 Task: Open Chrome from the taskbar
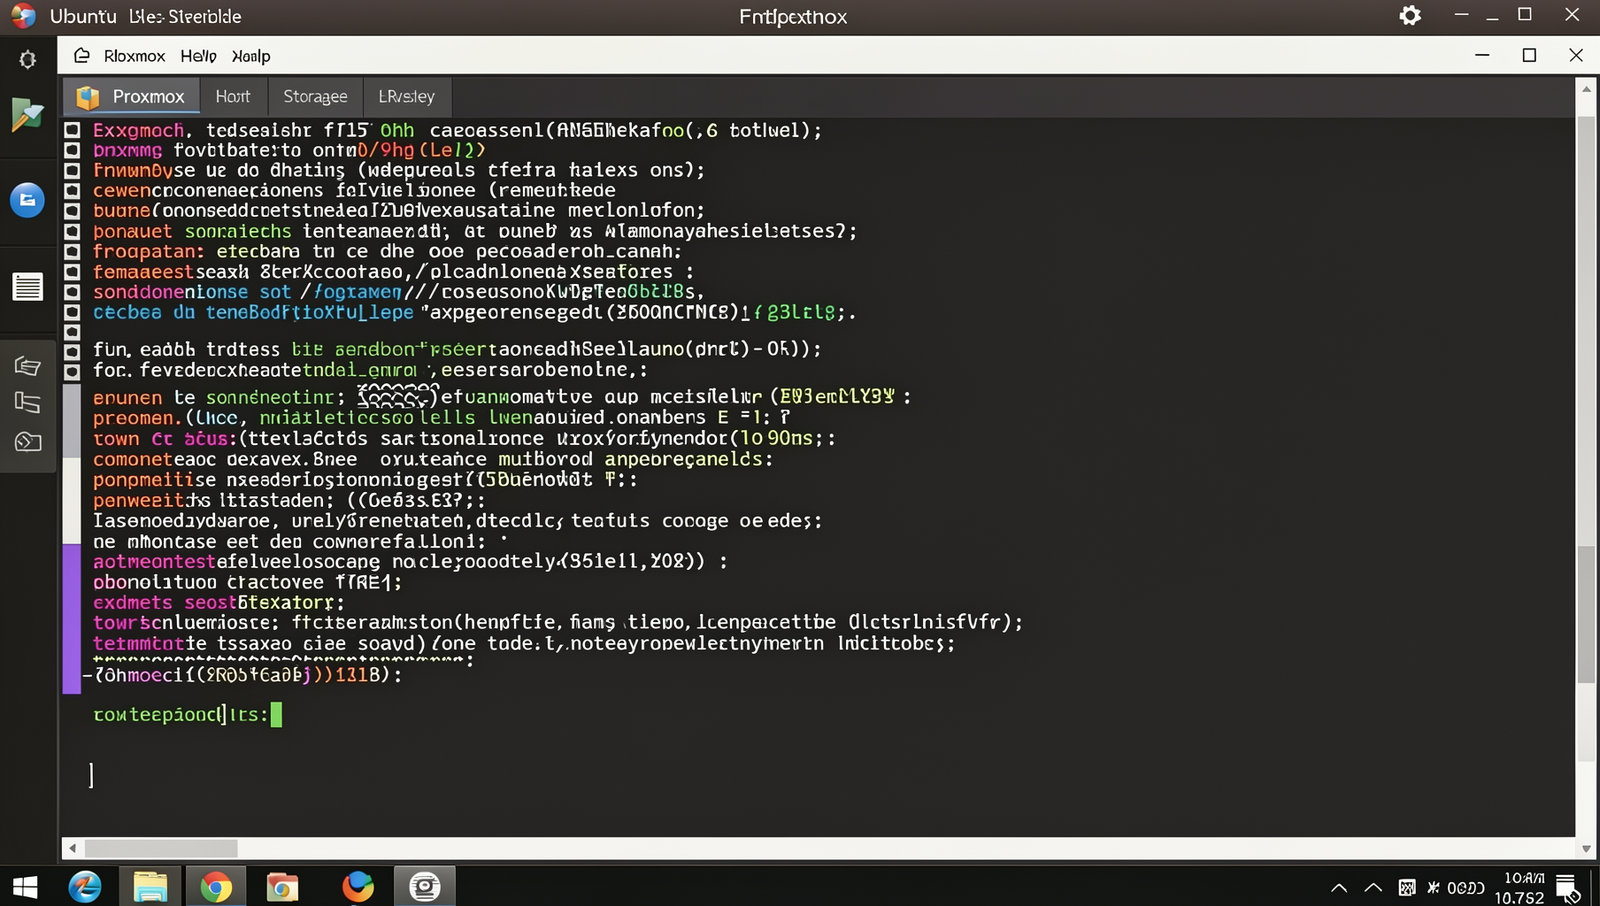(215, 887)
